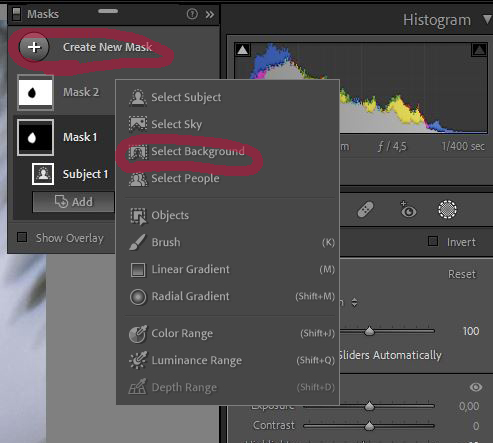
Task: Click the Subject 1 mask component icon
Action: pos(43,174)
